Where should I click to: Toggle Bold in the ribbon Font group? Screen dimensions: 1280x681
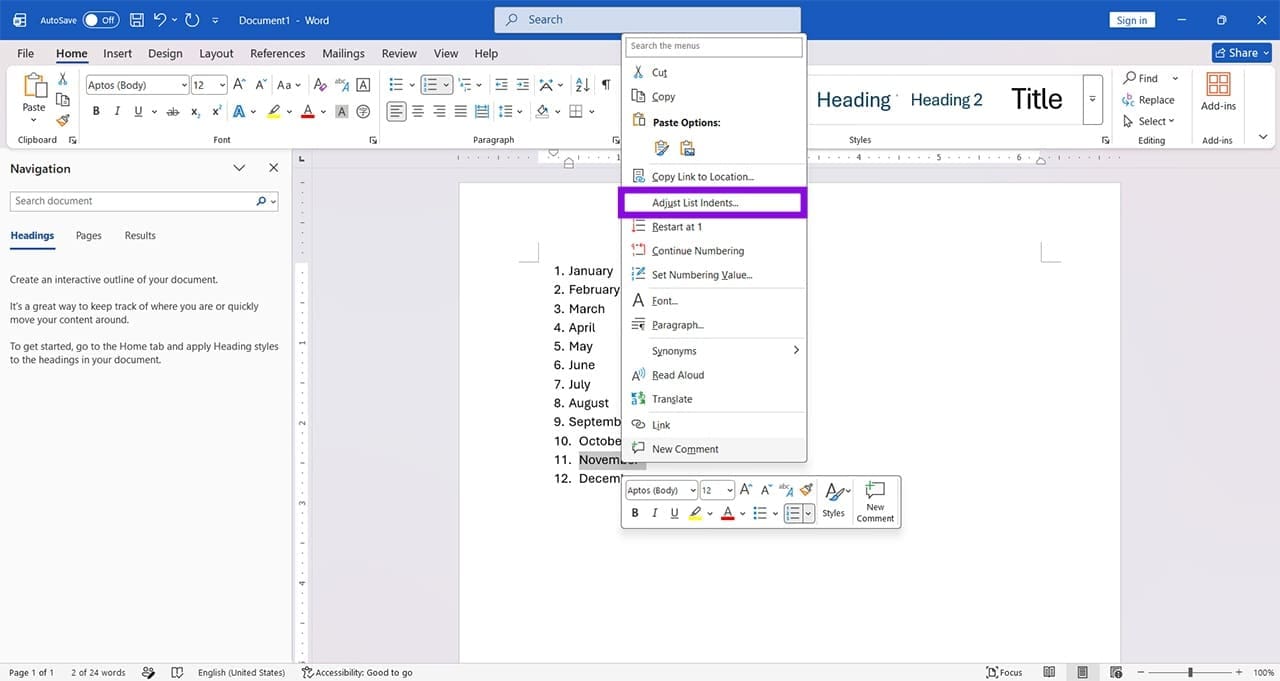(x=96, y=112)
